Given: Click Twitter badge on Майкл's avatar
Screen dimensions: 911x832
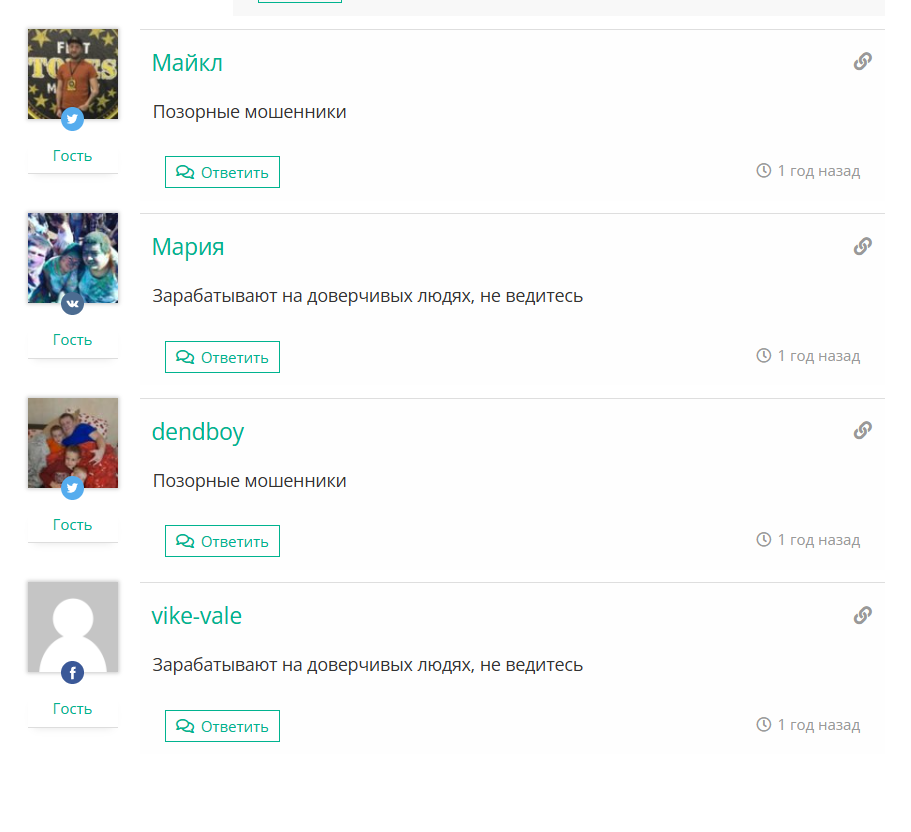Looking at the screenshot, I should coord(73,119).
